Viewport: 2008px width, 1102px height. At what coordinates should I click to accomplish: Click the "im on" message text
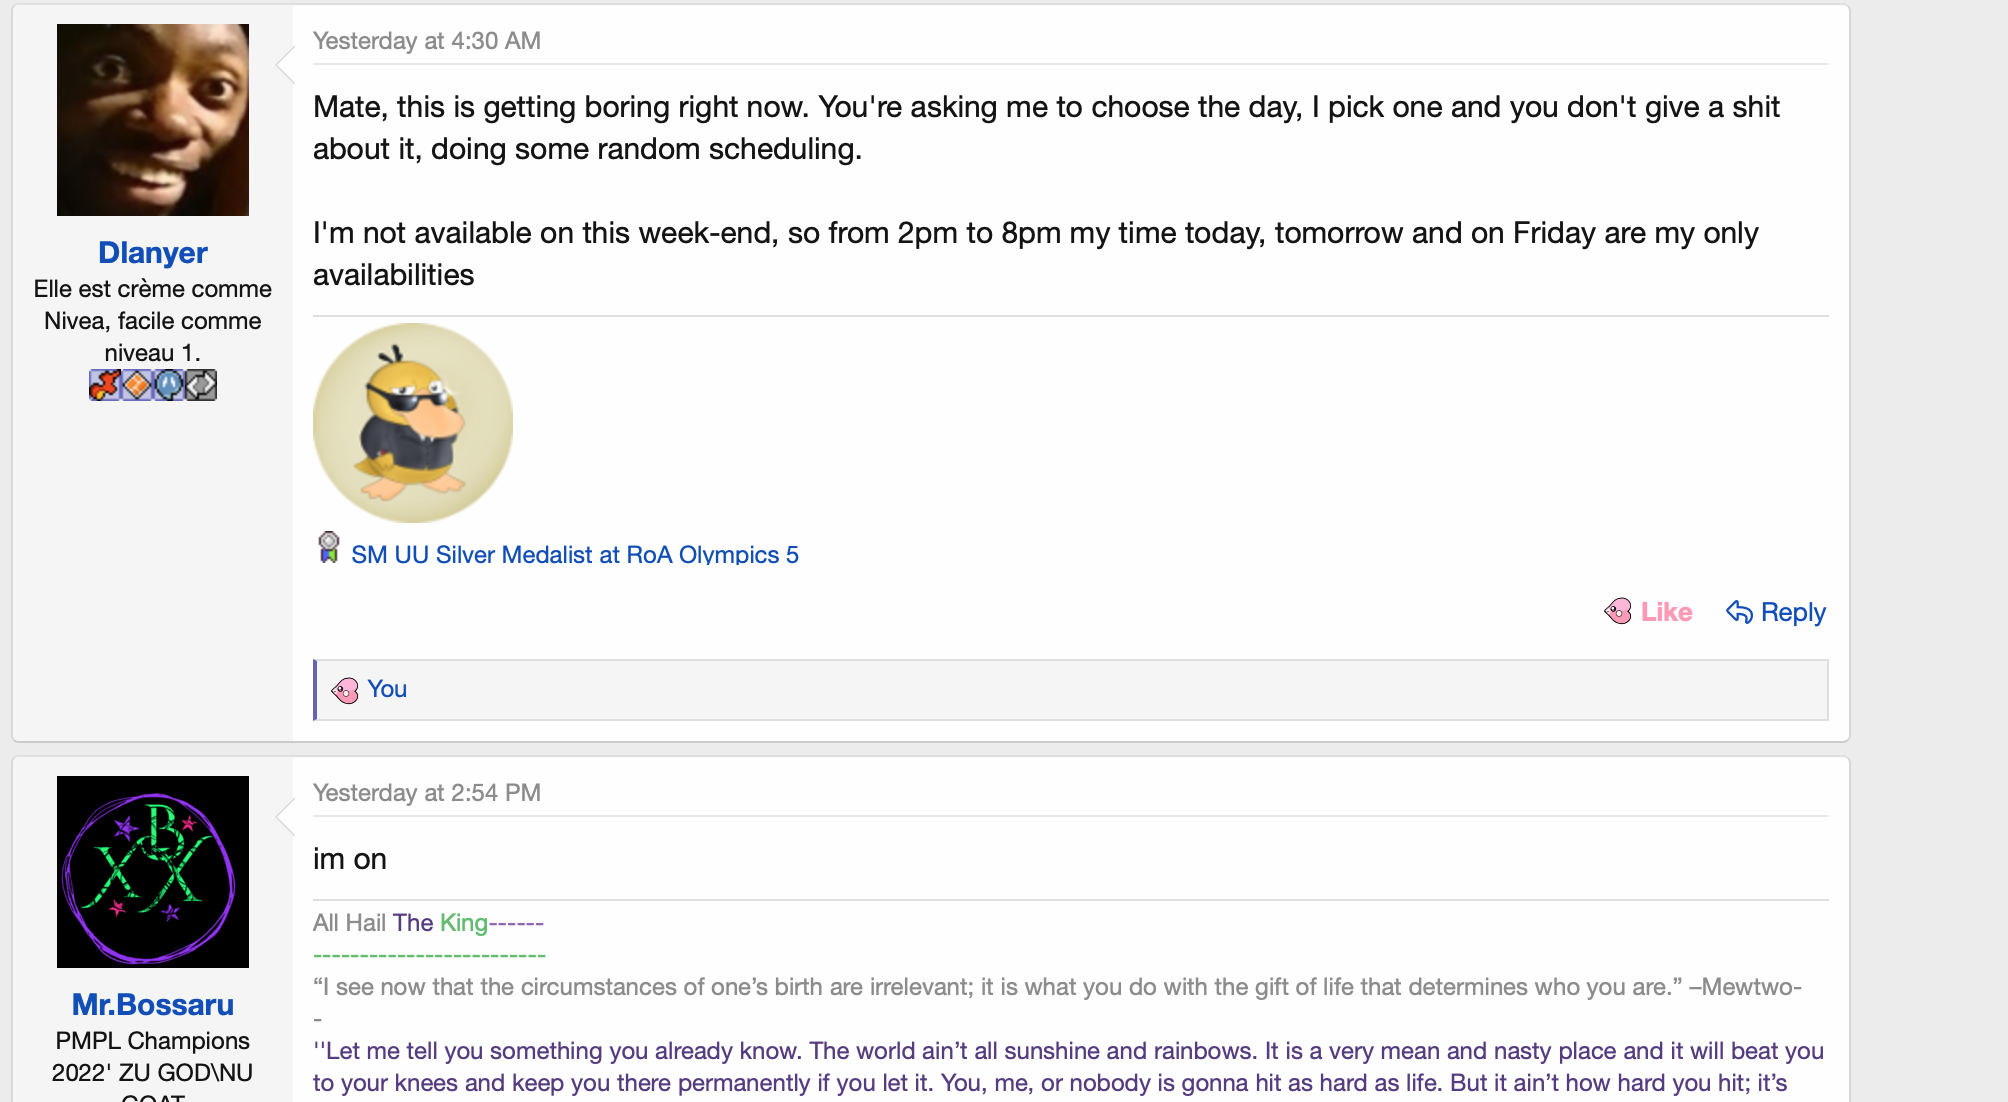click(349, 859)
